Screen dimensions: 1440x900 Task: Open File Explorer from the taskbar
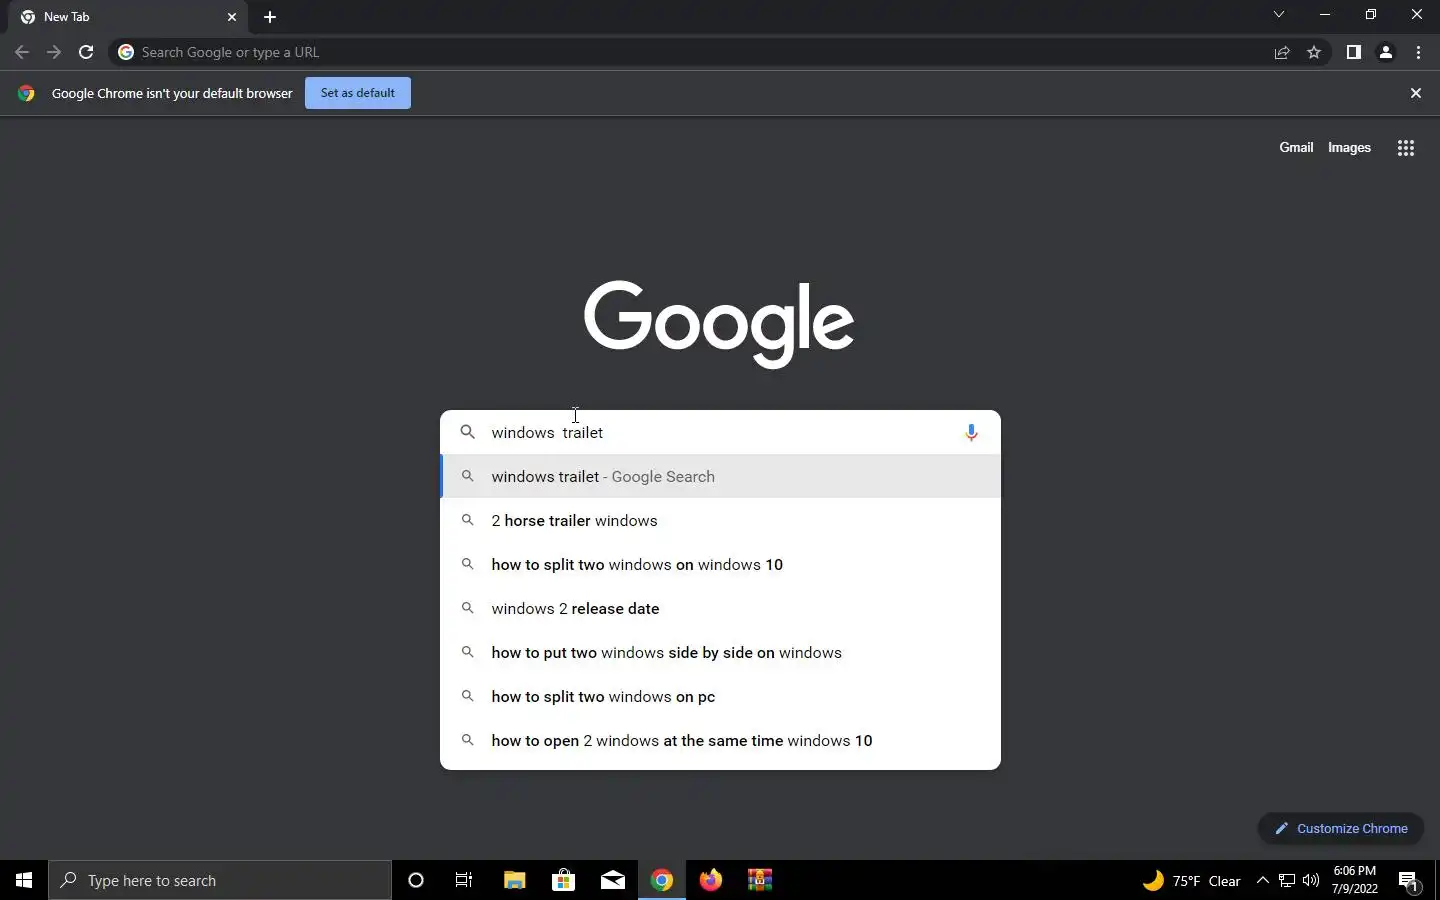[514, 880]
